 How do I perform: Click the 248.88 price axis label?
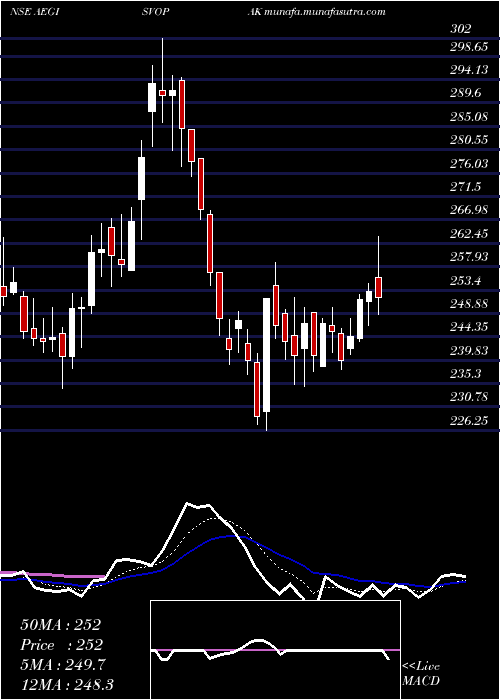point(469,304)
